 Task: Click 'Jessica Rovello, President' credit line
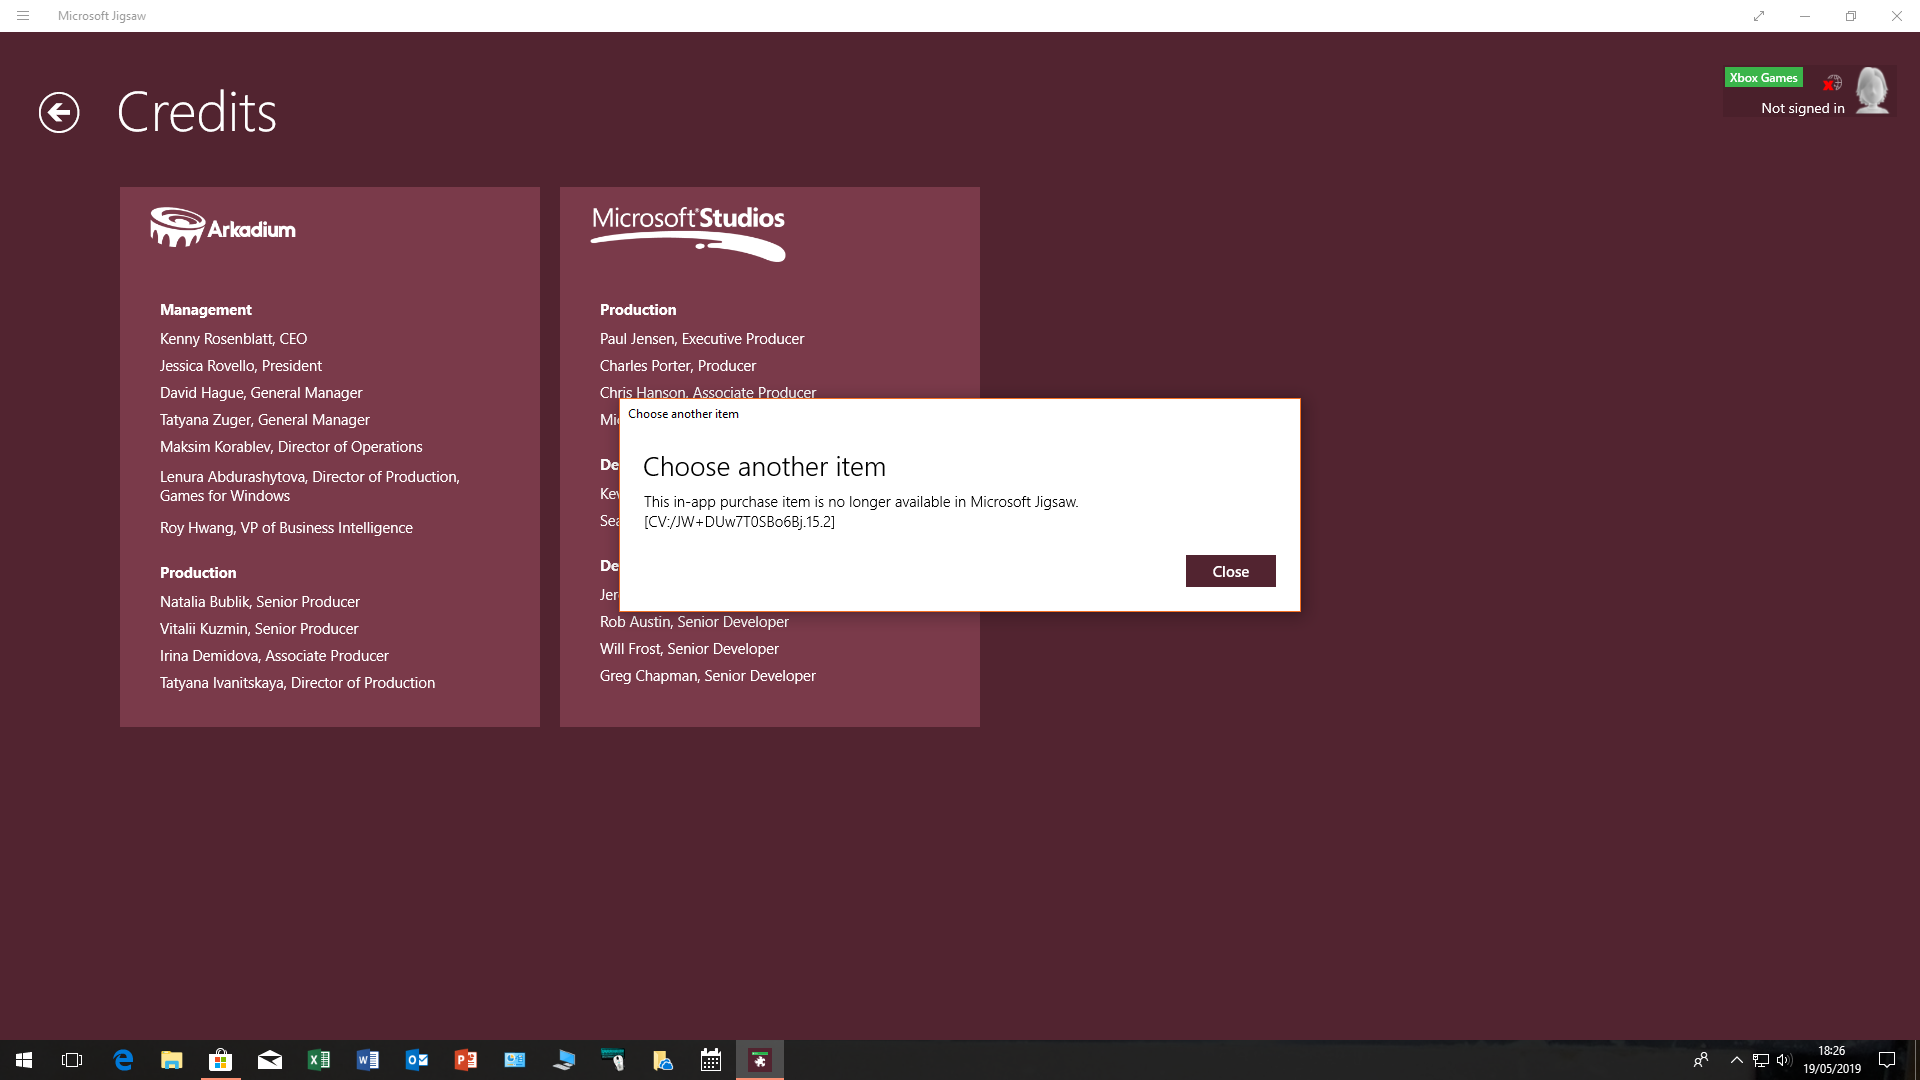click(x=241, y=366)
